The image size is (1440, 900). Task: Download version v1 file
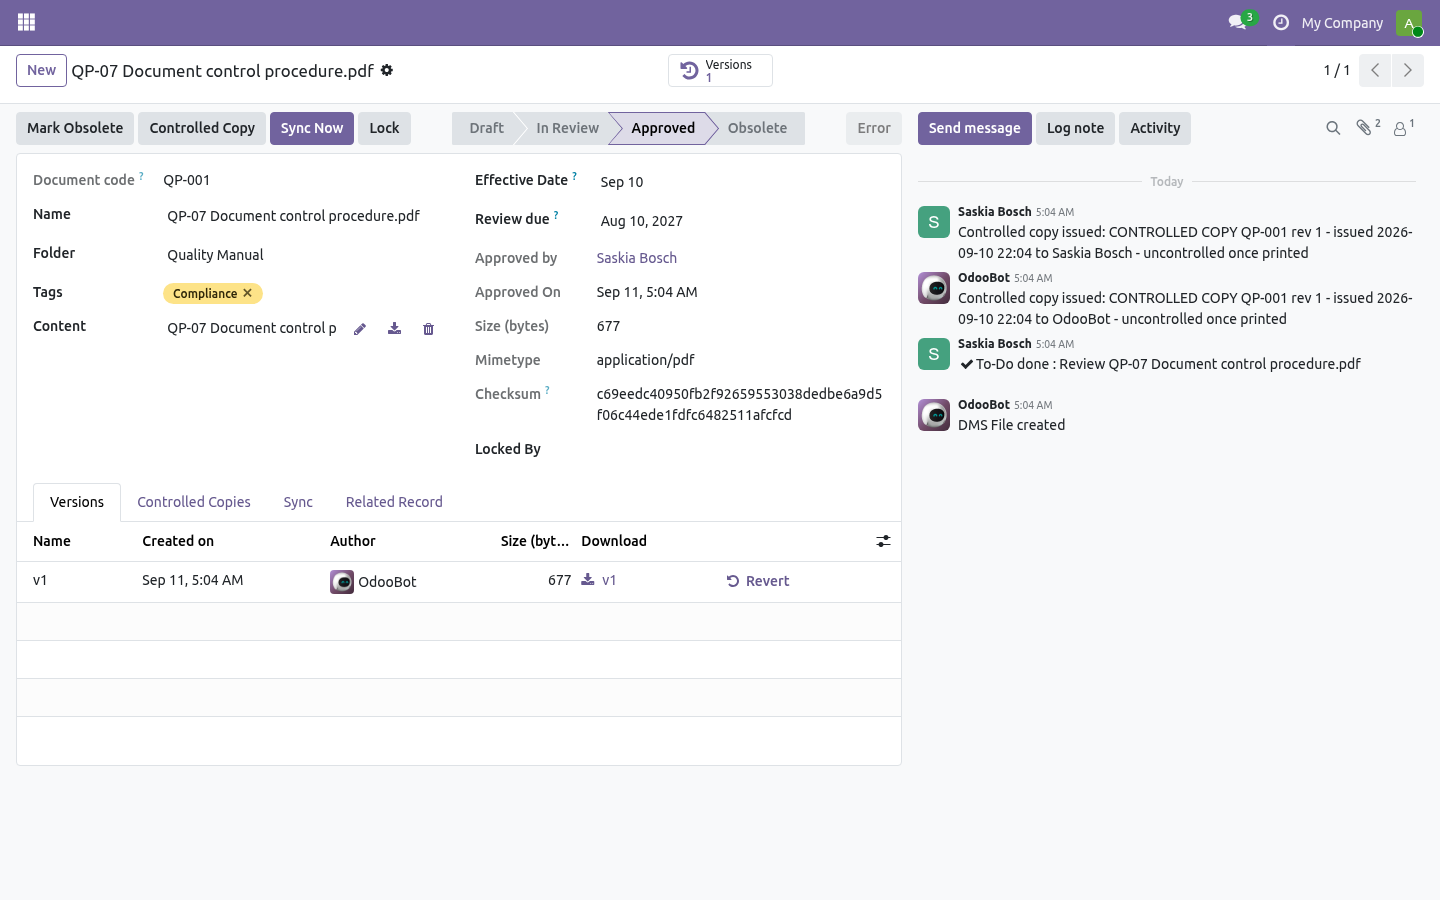[x=599, y=580]
